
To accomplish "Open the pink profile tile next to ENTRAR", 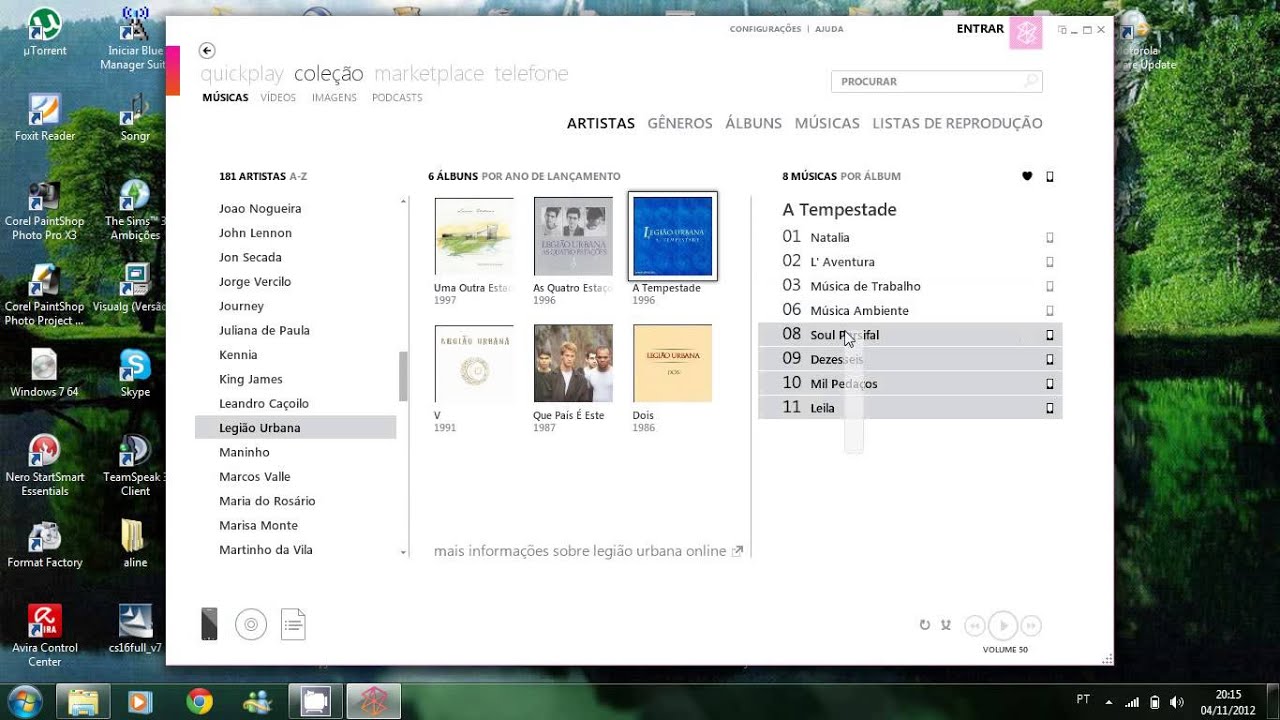I will coord(1026,33).
